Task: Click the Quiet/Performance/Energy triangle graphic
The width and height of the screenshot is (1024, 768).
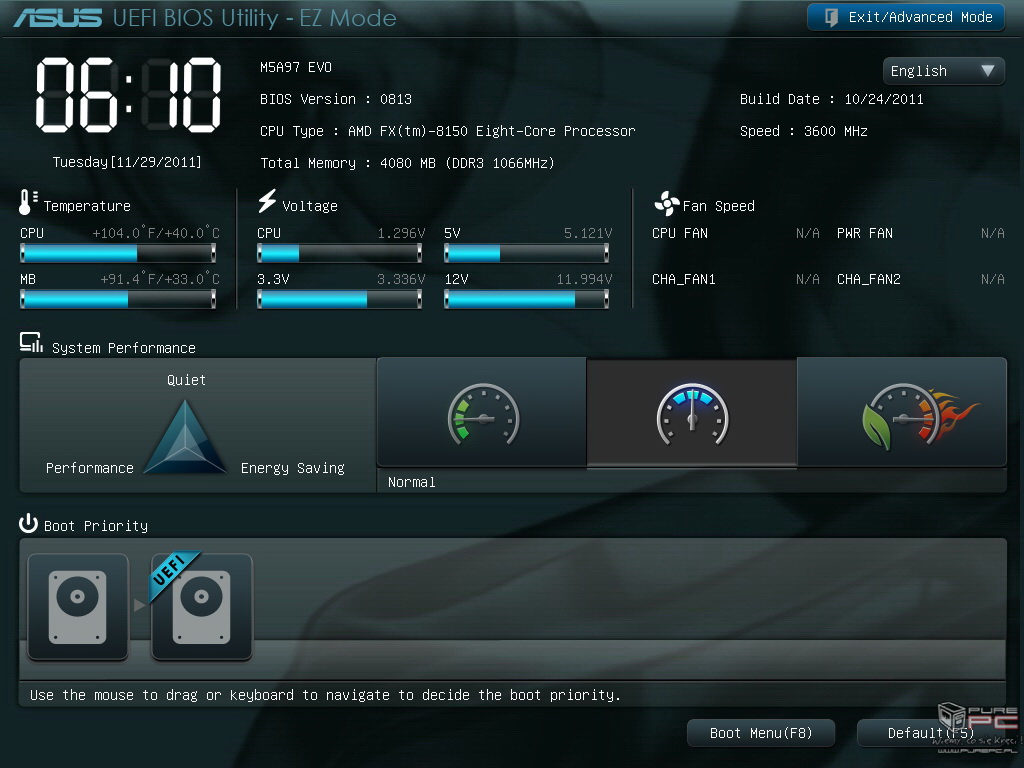Action: [x=185, y=437]
